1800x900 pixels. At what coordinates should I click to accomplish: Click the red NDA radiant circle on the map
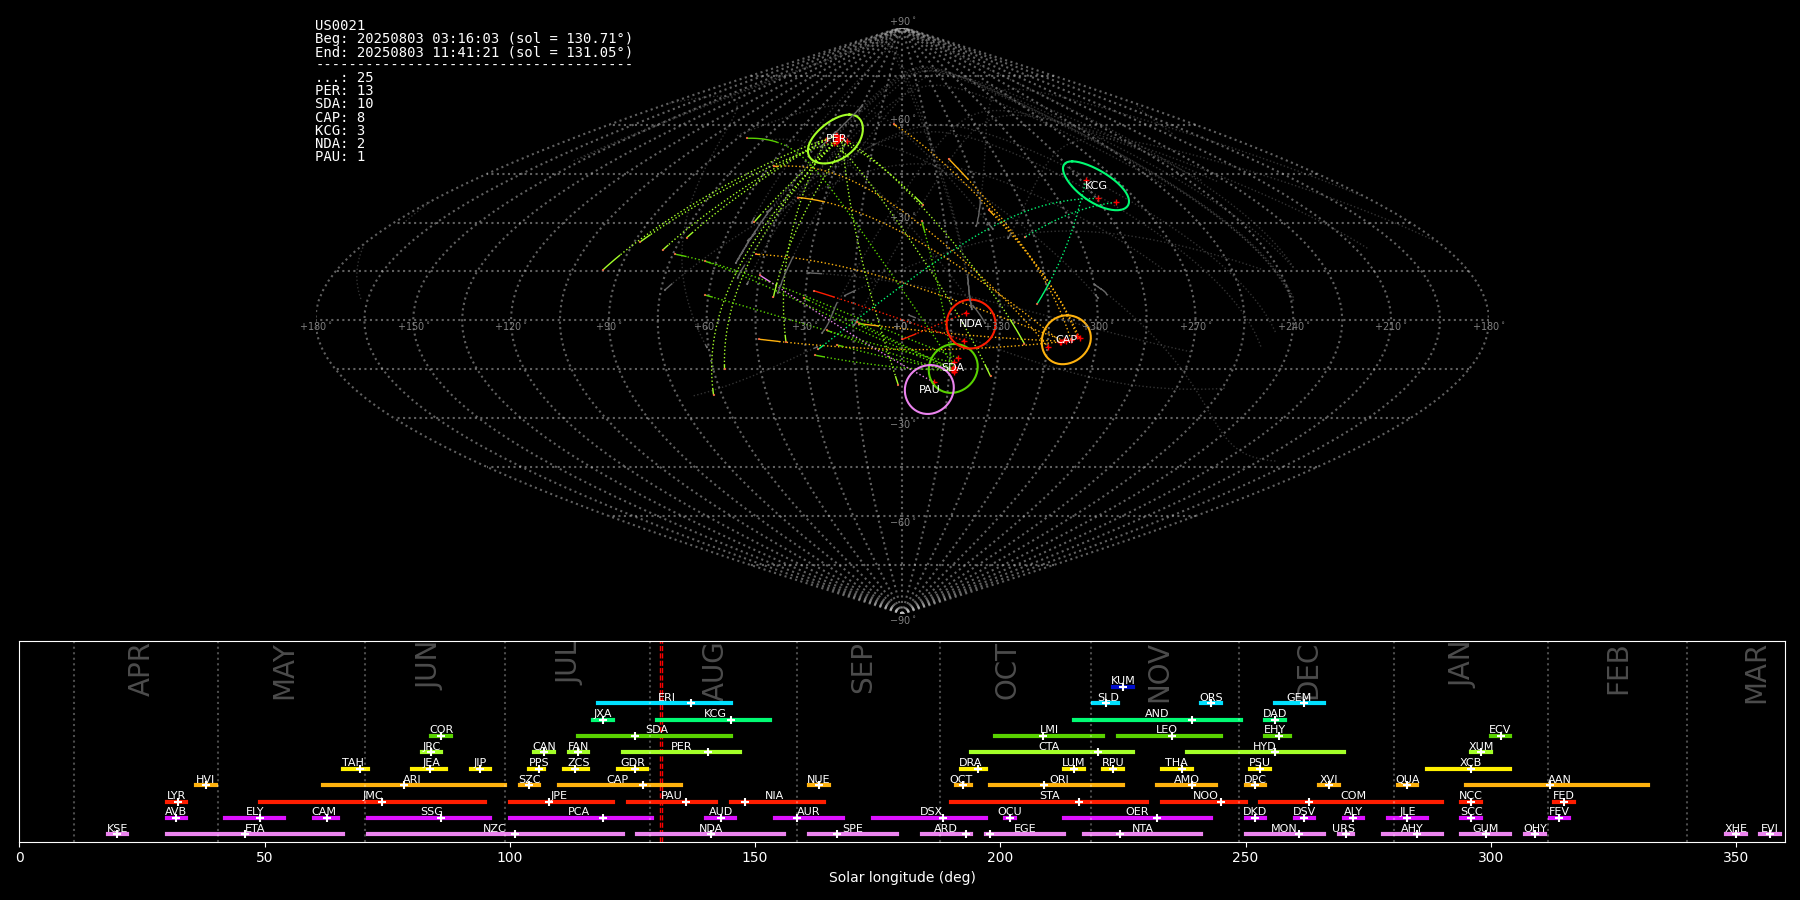pos(971,324)
